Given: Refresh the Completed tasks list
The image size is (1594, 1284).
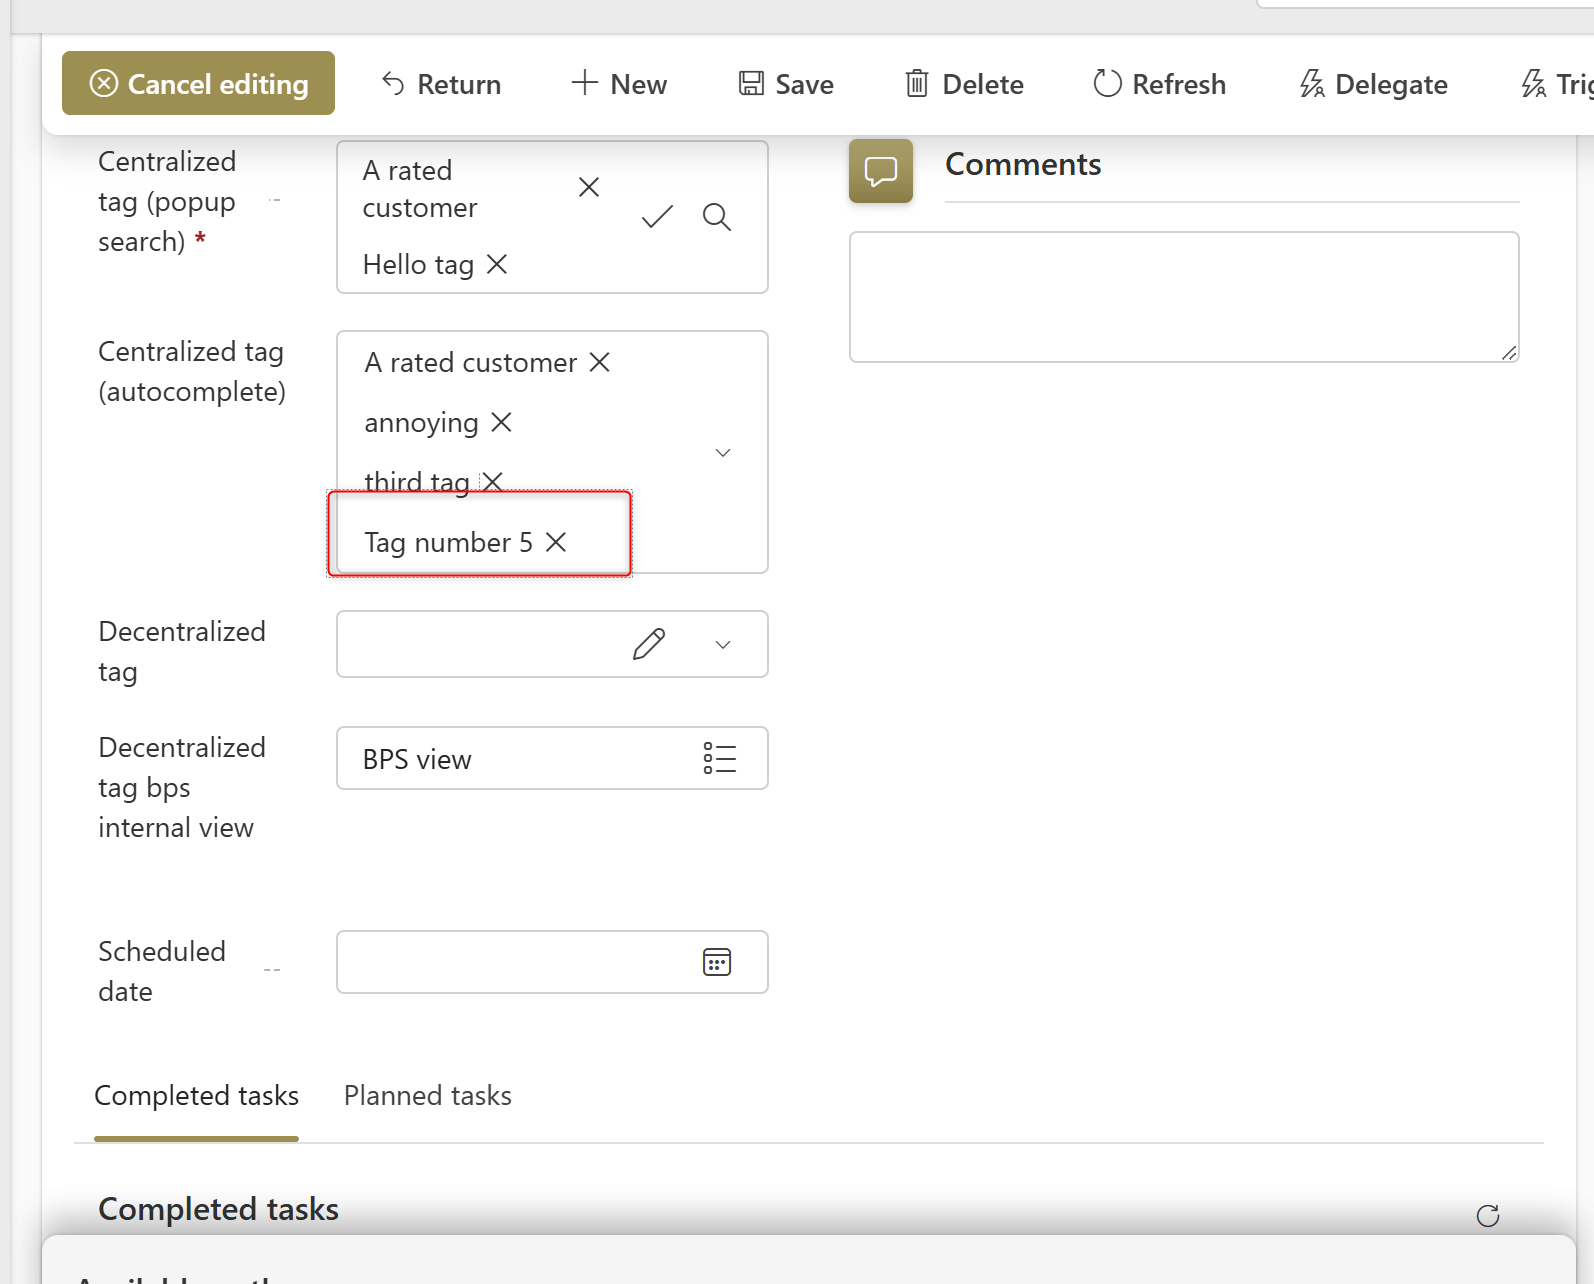Looking at the screenshot, I should click(1487, 1215).
